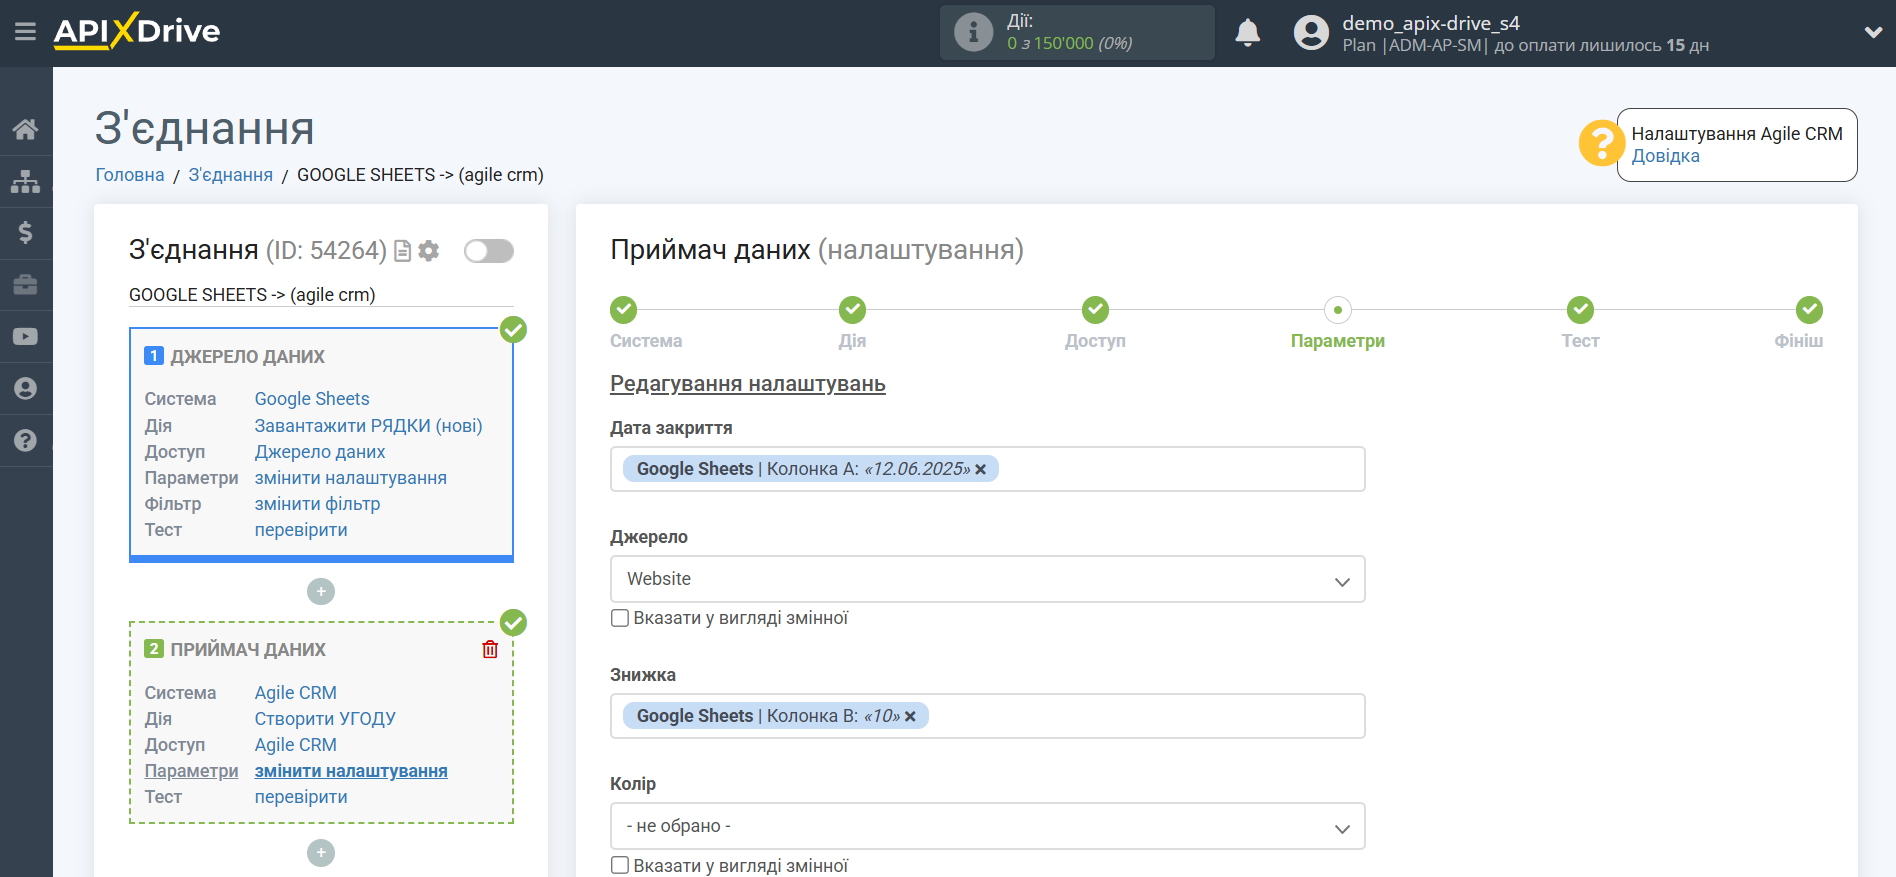Click the ApiX-Drive logo

(x=137, y=31)
